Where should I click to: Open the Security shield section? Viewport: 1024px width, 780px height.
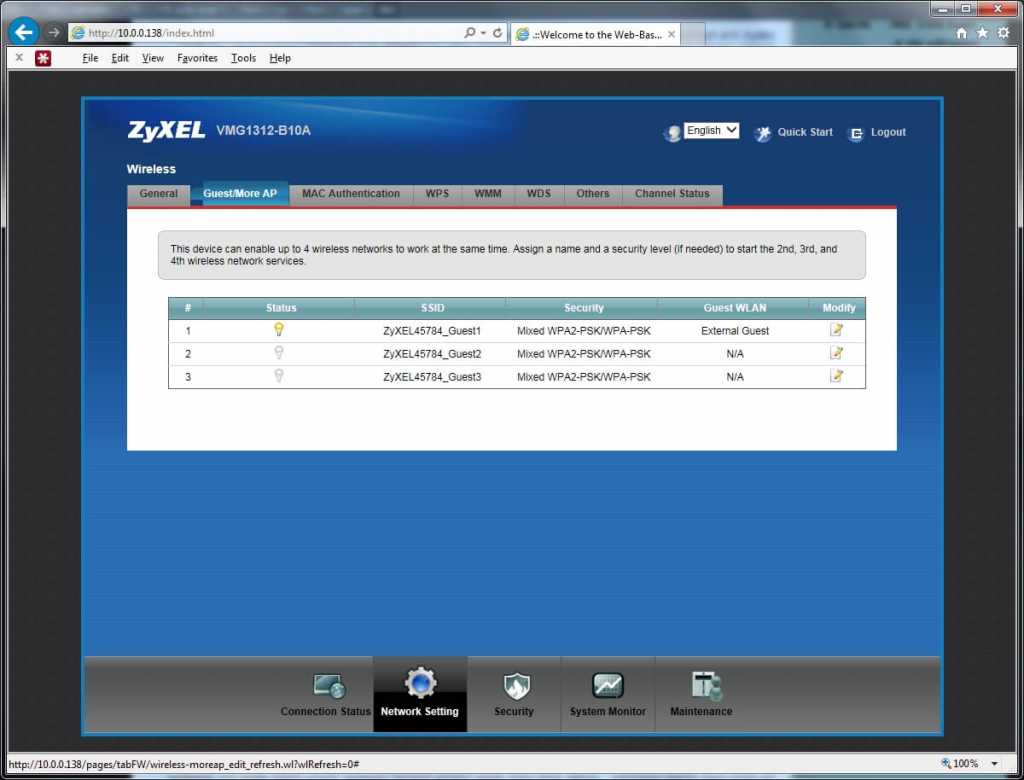point(514,695)
